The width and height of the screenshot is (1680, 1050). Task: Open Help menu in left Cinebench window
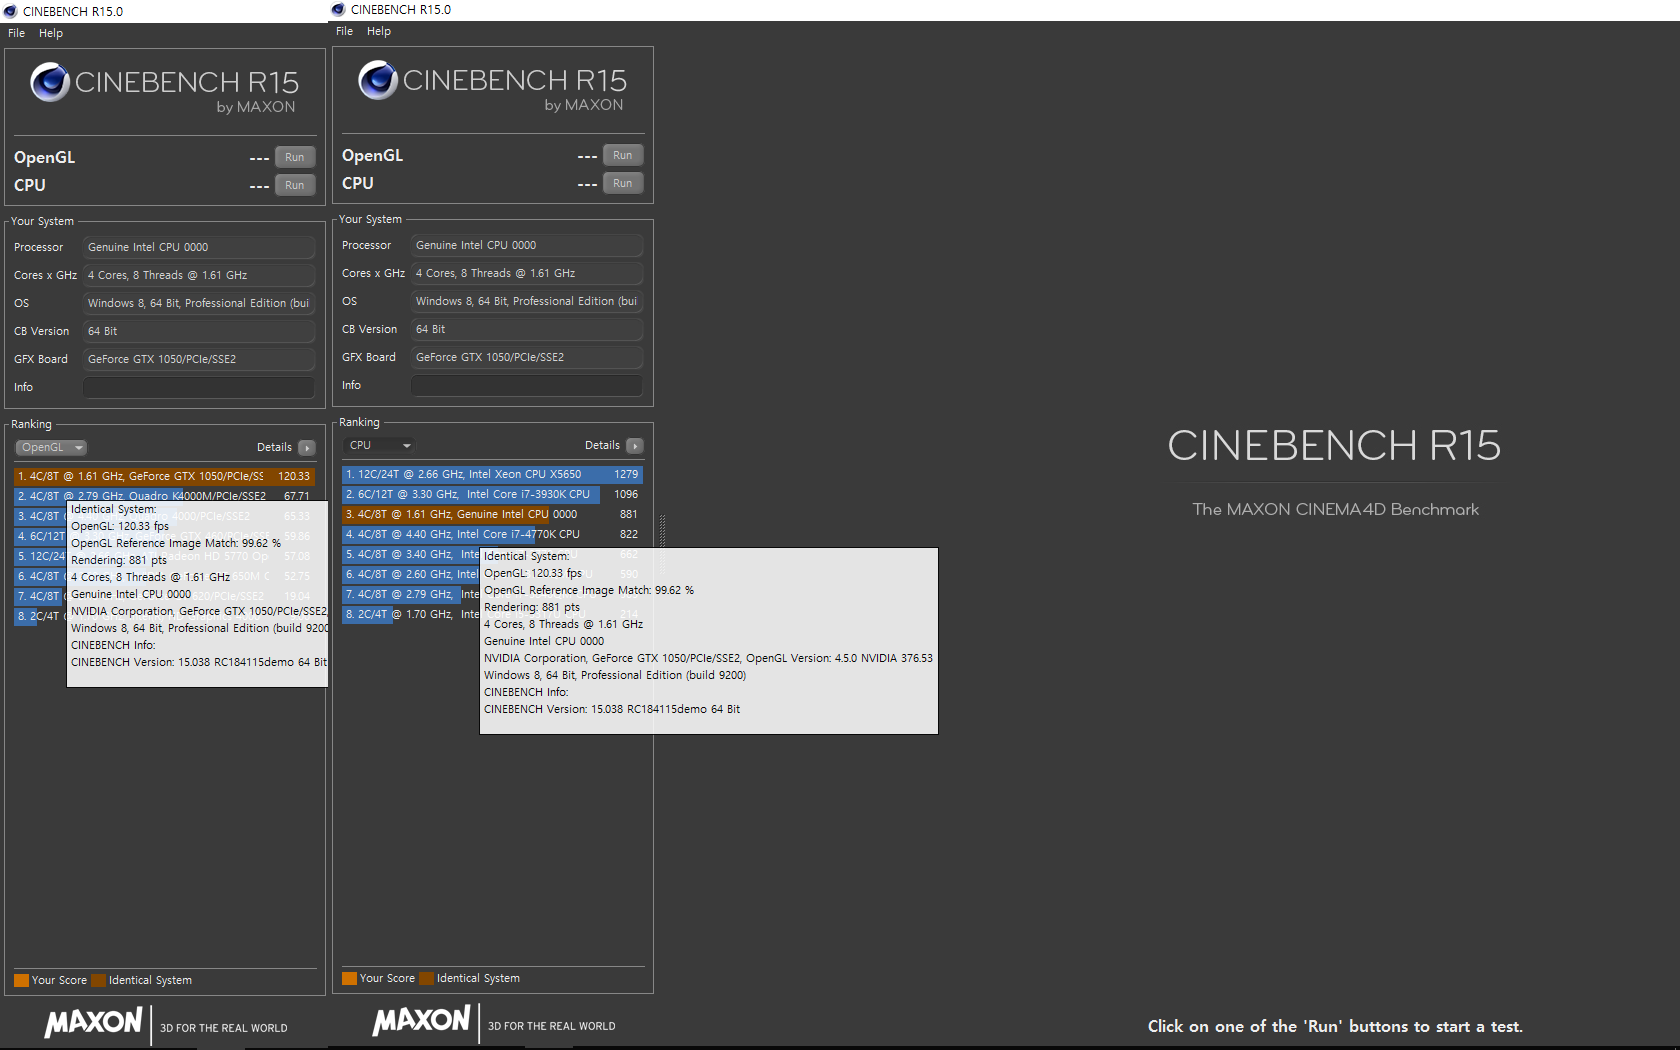51,33
